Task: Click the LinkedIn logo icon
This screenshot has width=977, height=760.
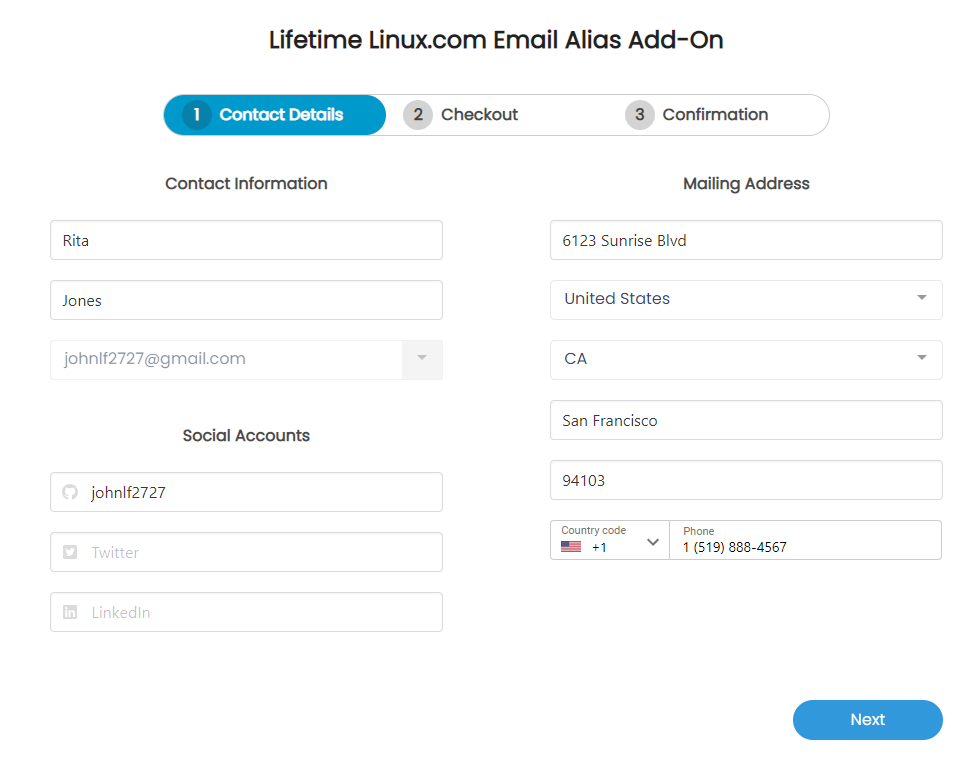Action: pos(70,612)
